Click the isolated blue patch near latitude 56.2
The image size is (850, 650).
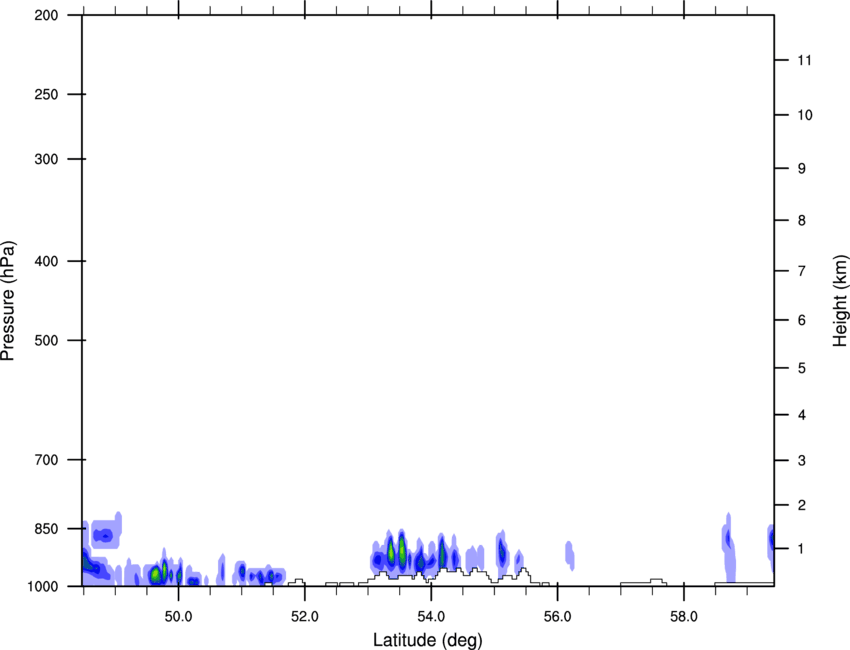click(569, 556)
